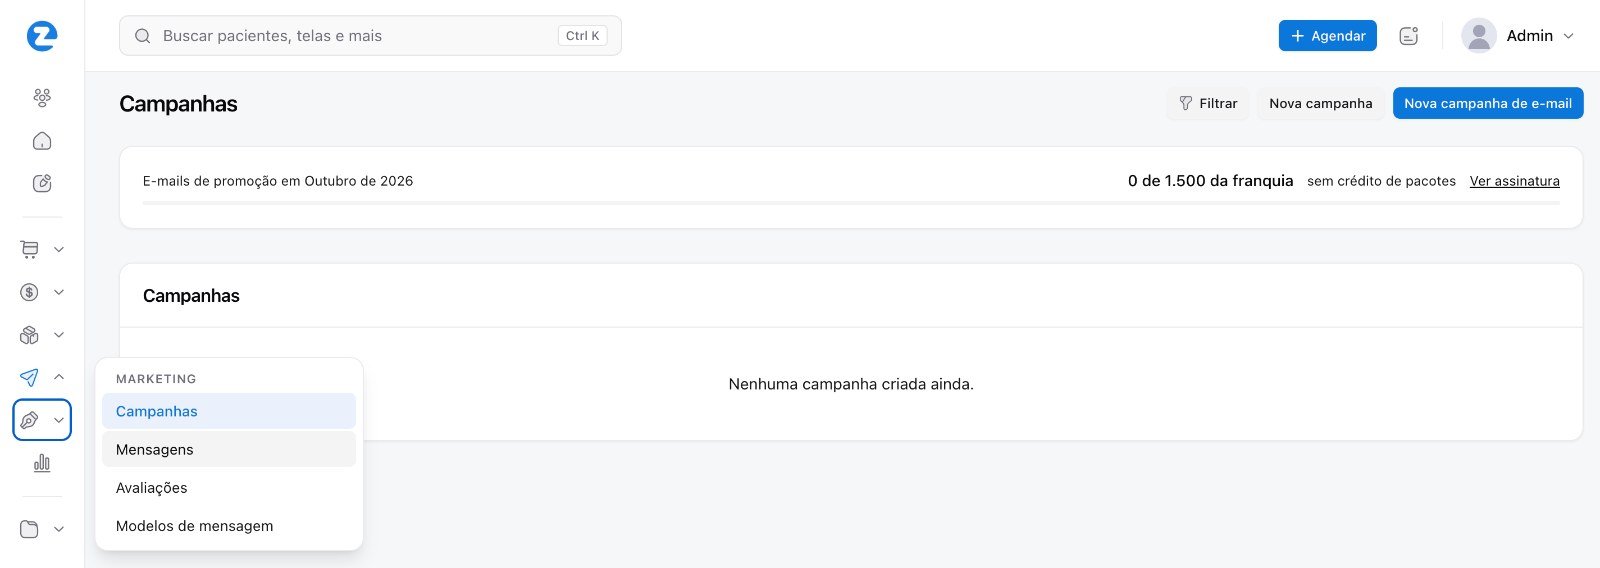Open the people group sidebar icon
The width and height of the screenshot is (1600, 568).
(42, 98)
